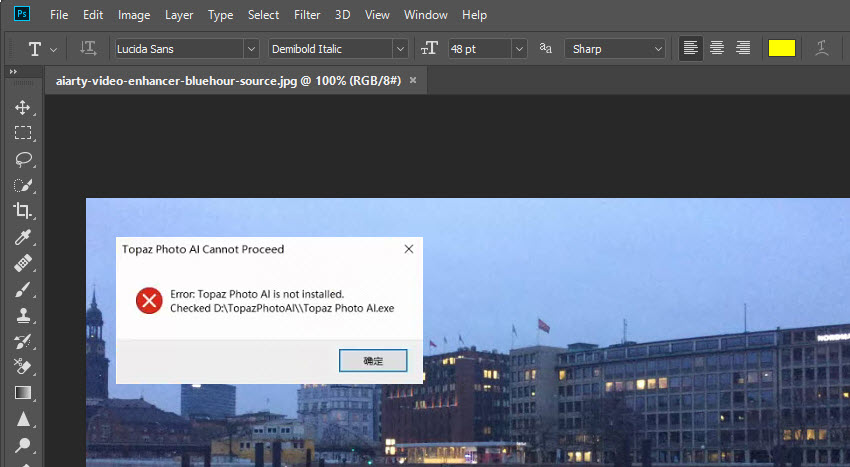This screenshot has width=850, height=467.
Task: Confirm the Topaz error dialog with 确定
Action: 373,361
